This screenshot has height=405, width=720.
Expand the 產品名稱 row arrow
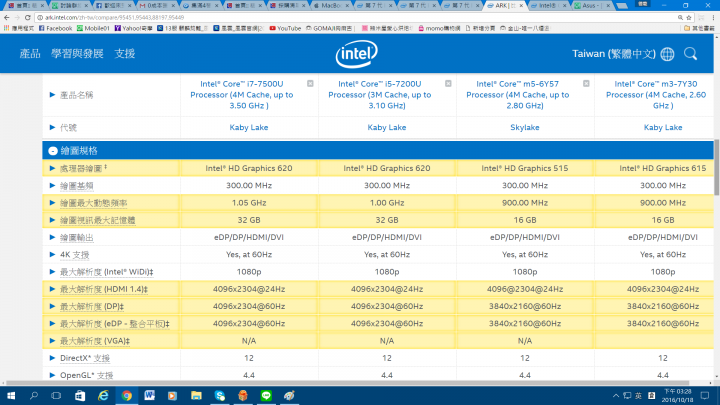pos(52,95)
